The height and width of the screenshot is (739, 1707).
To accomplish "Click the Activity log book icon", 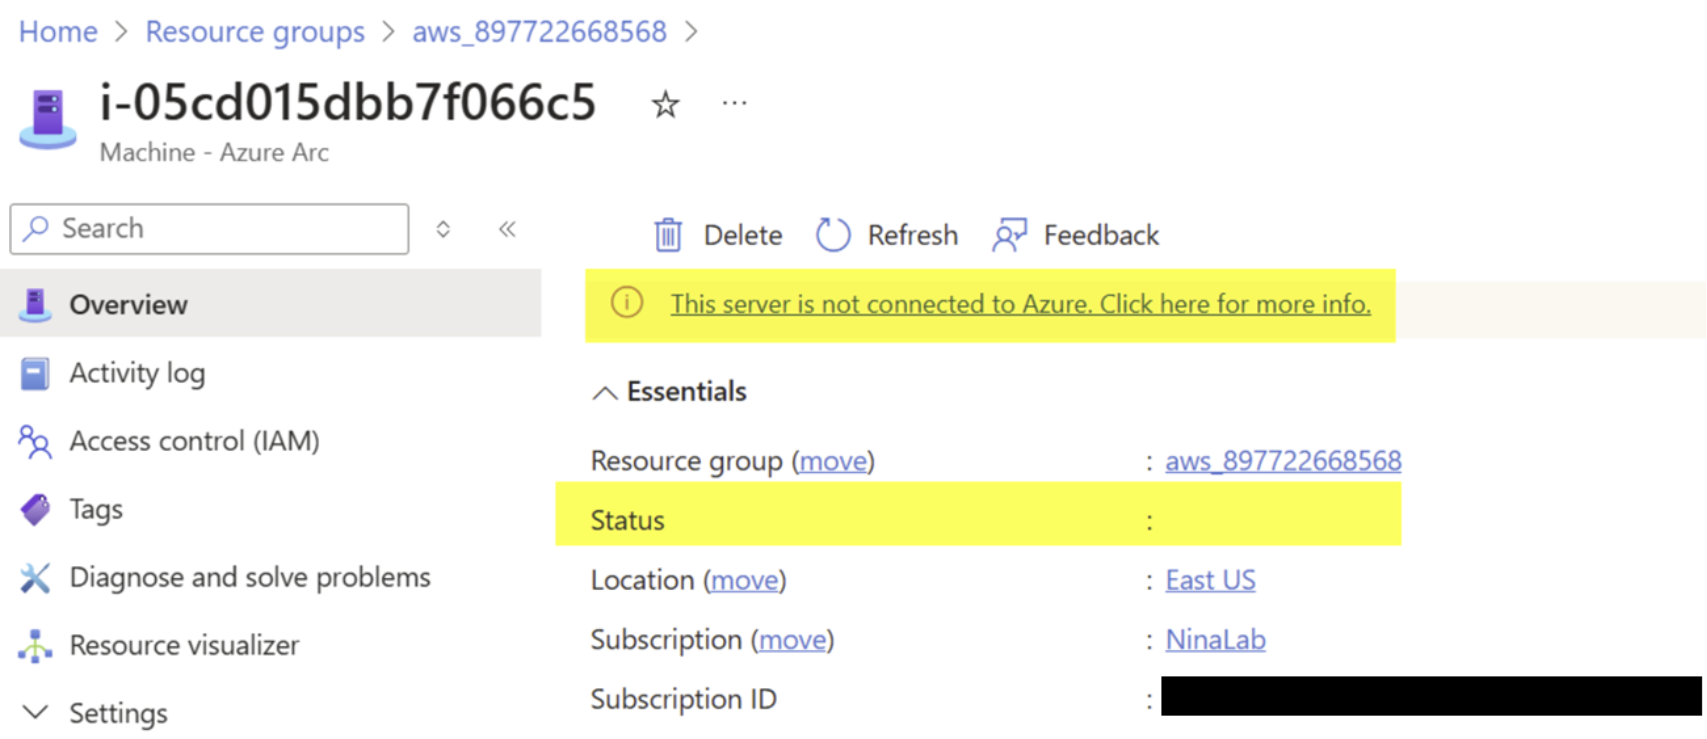I will (35, 374).
